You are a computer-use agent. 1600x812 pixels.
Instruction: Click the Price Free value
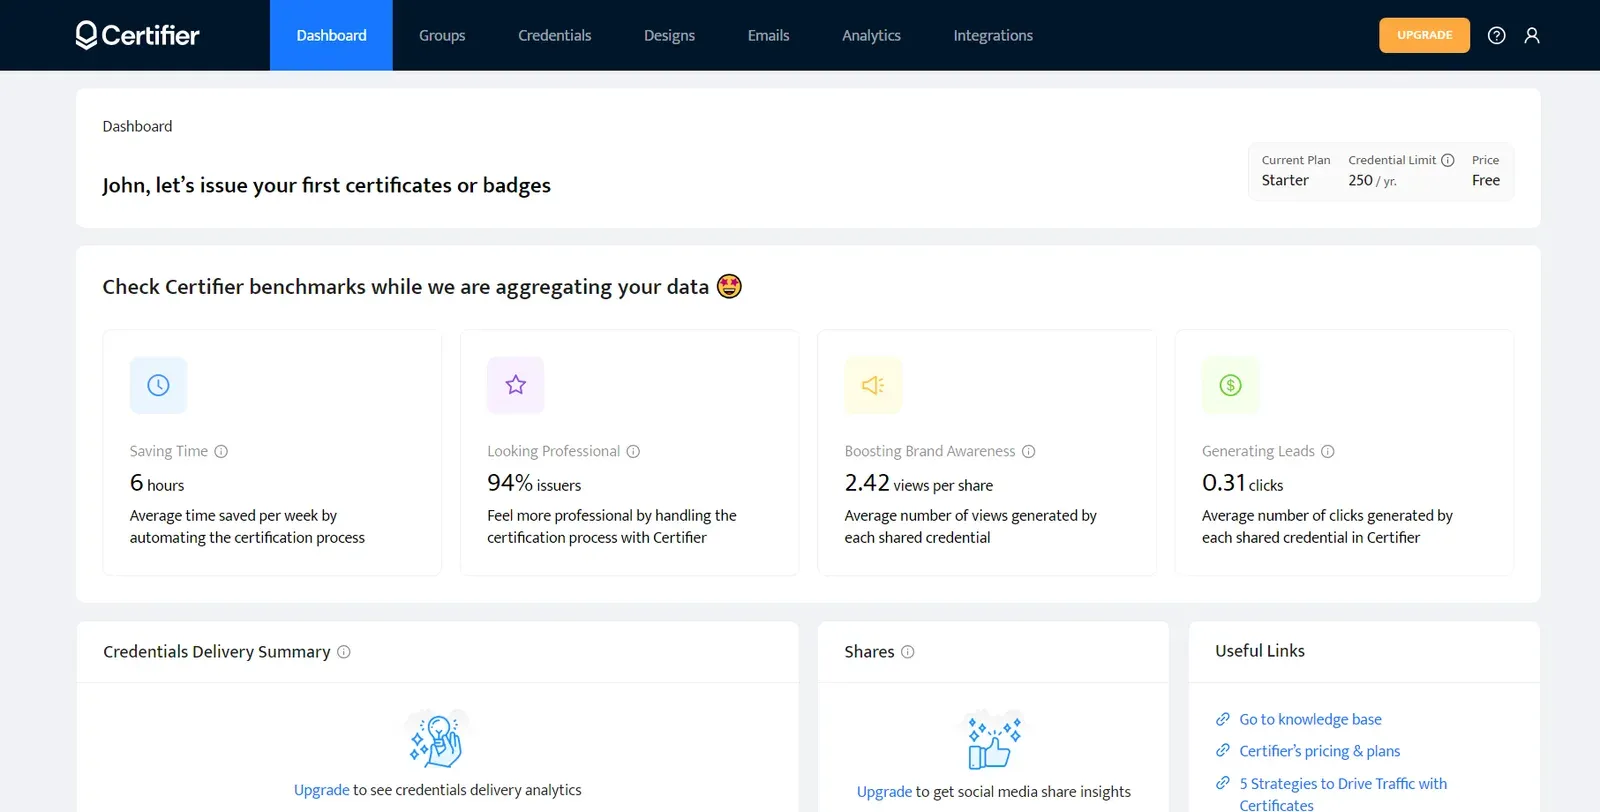tap(1486, 181)
